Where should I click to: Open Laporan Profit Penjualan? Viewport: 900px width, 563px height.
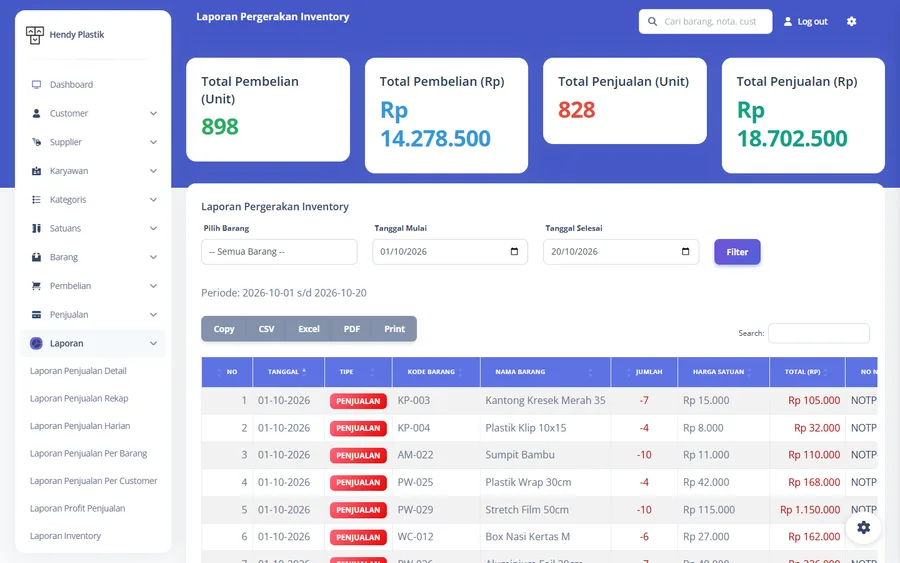pos(77,508)
